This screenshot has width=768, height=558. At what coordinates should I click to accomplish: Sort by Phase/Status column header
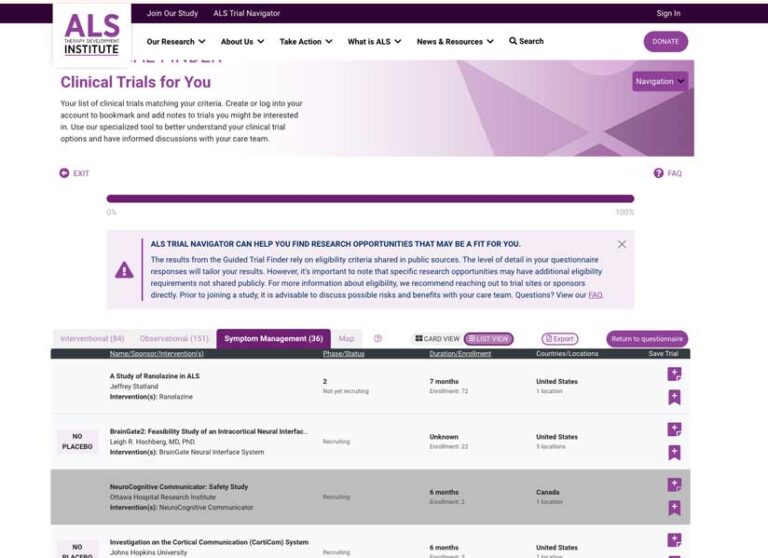pyautogui.click(x=343, y=354)
